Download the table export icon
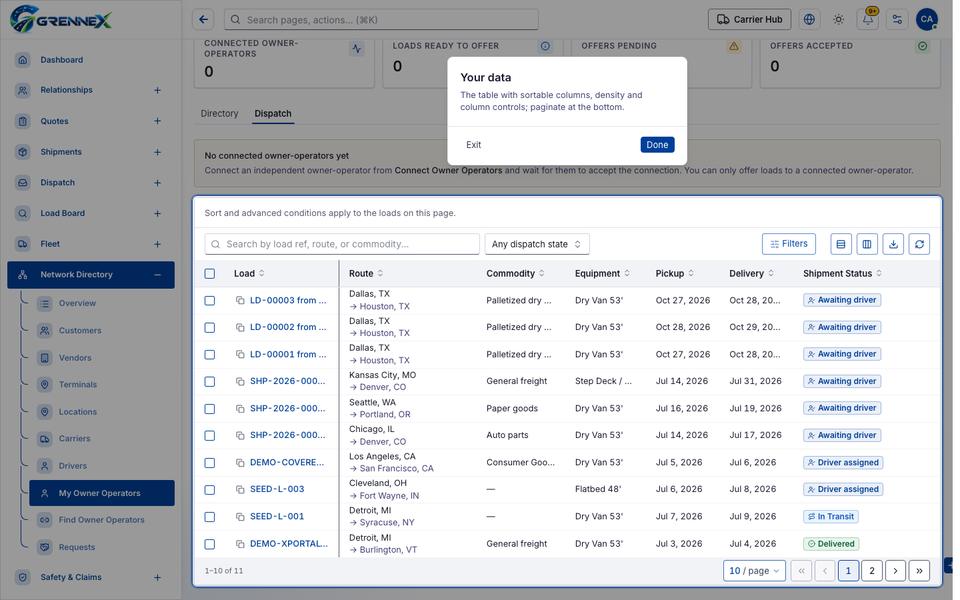The image size is (960, 600). tap(893, 244)
